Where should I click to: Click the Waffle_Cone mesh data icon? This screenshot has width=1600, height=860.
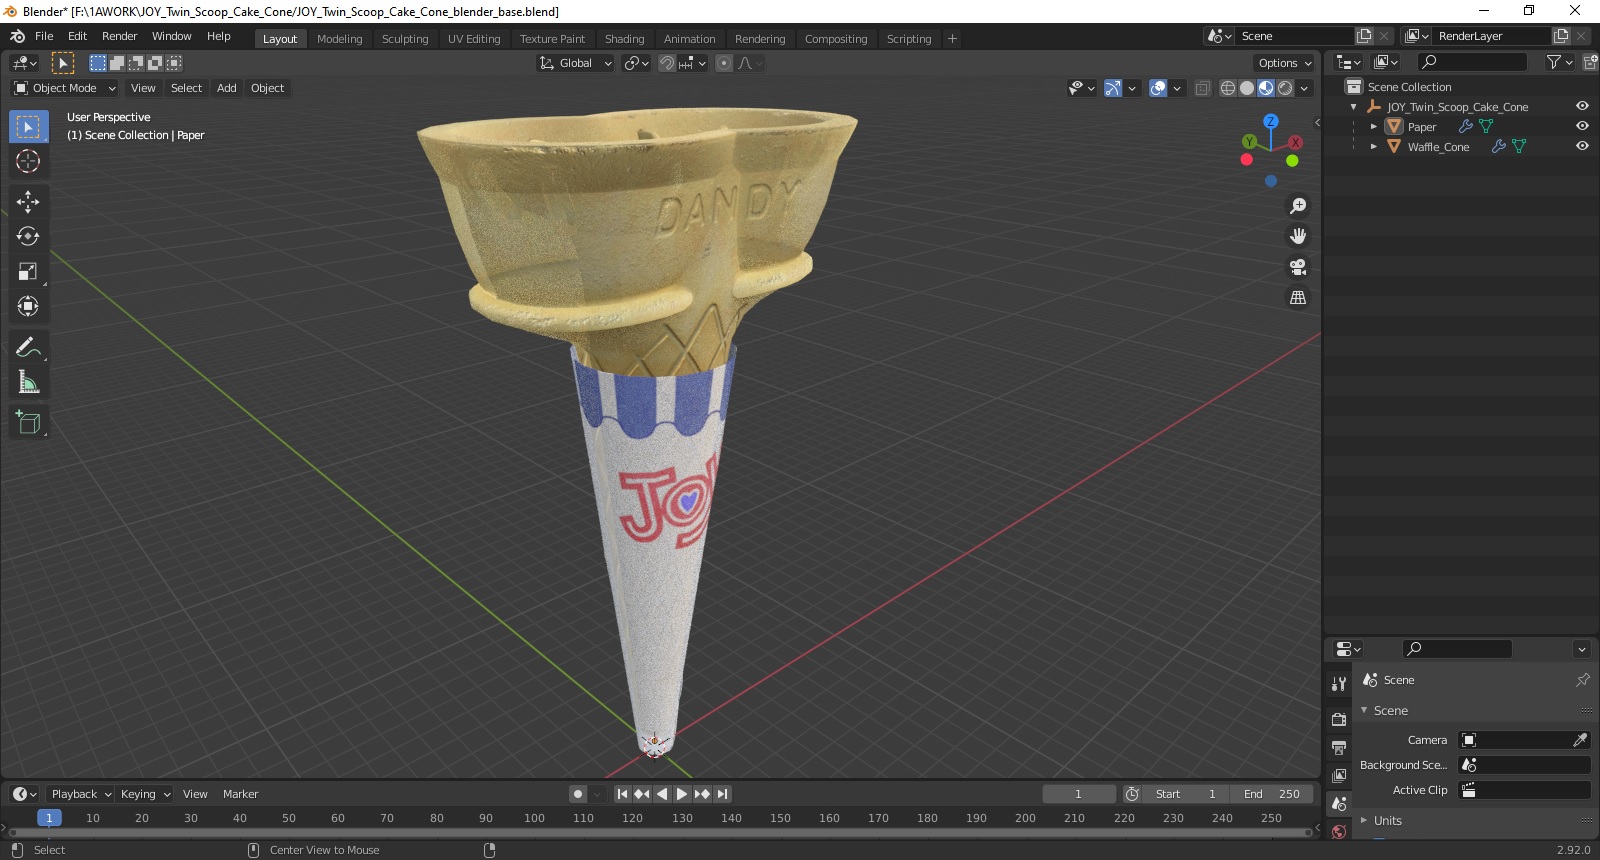click(x=1519, y=147)
